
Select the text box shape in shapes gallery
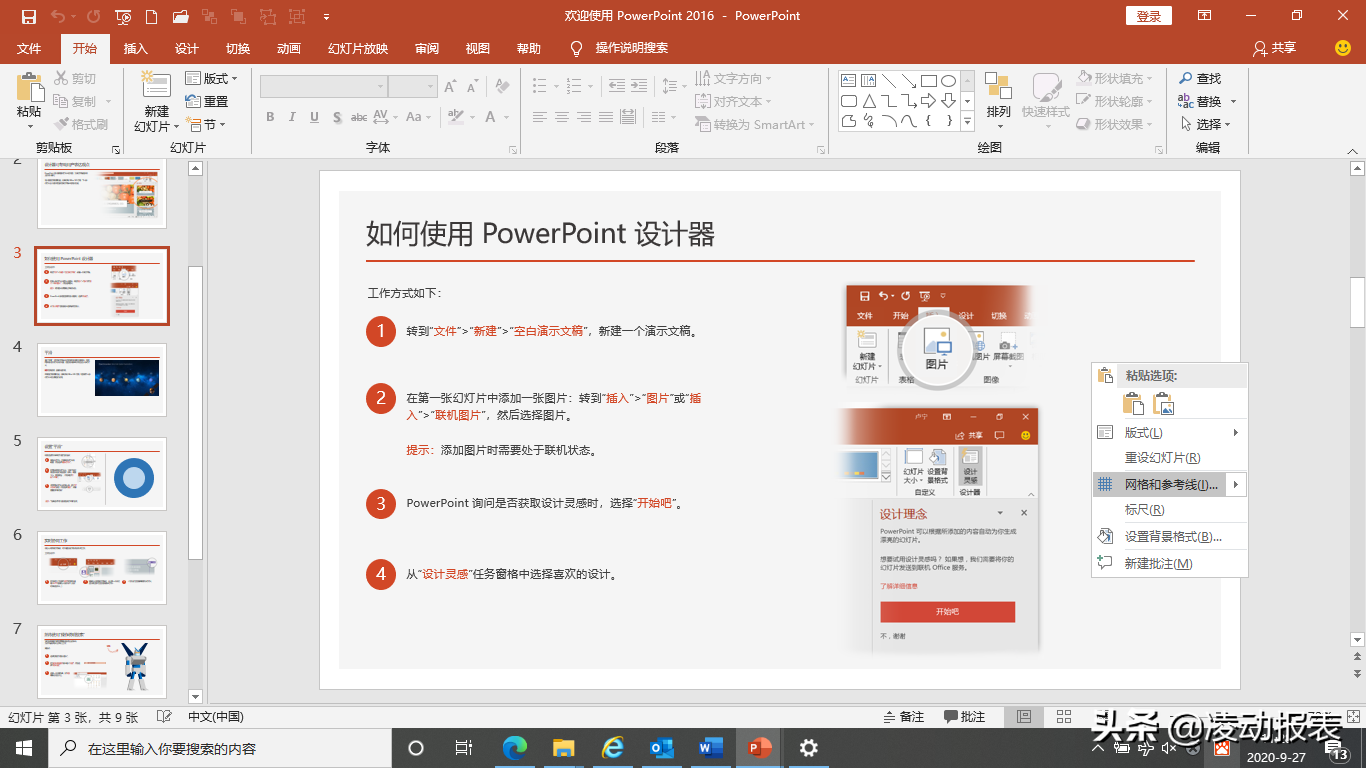pos(848,81)
